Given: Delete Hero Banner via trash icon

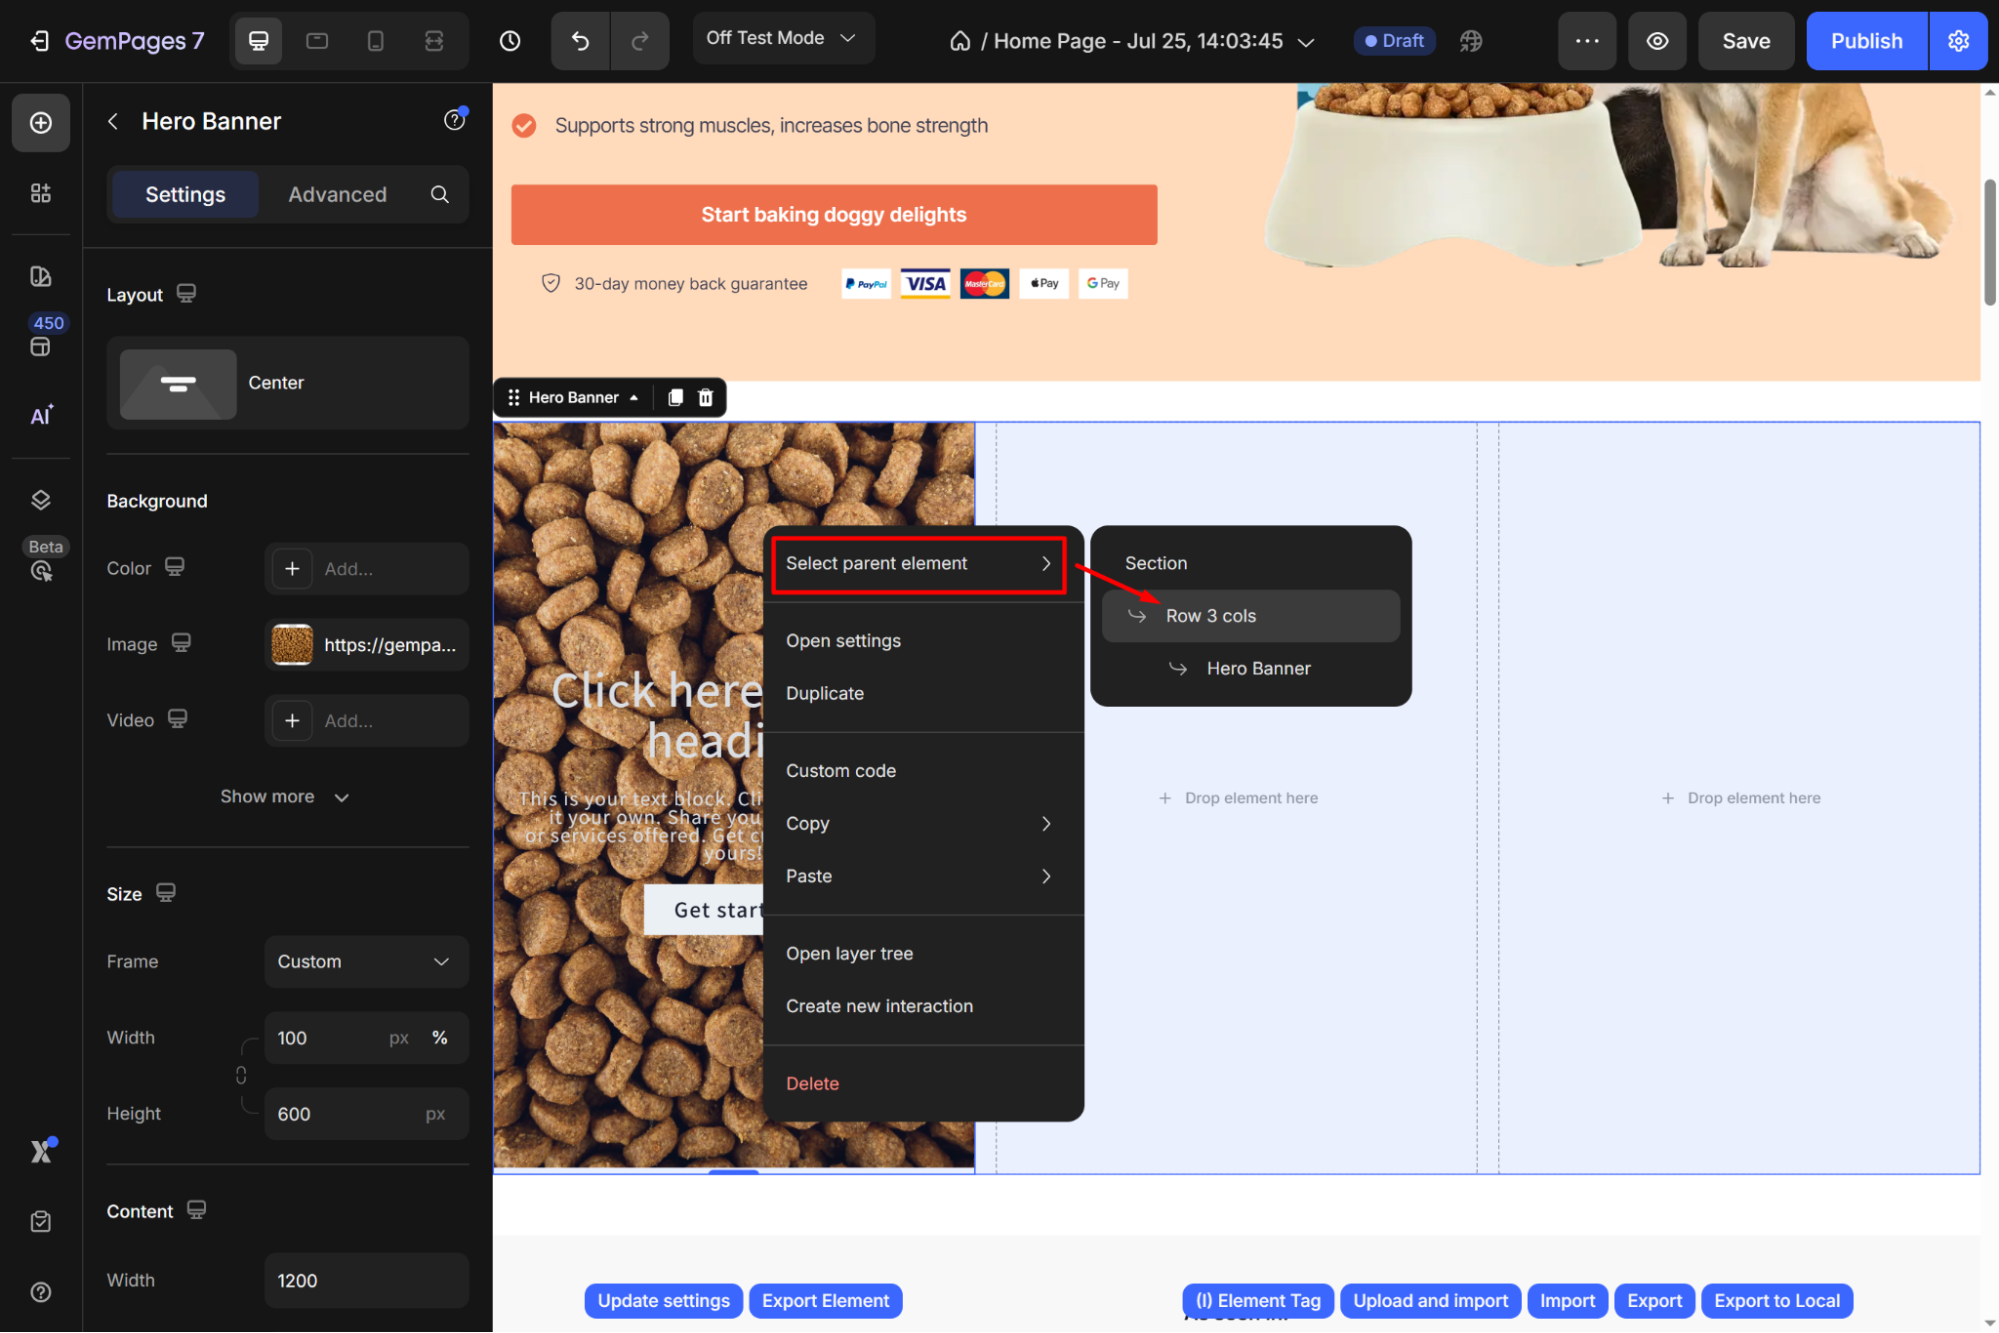Looking at the screenshot, I should click(705, 398).
